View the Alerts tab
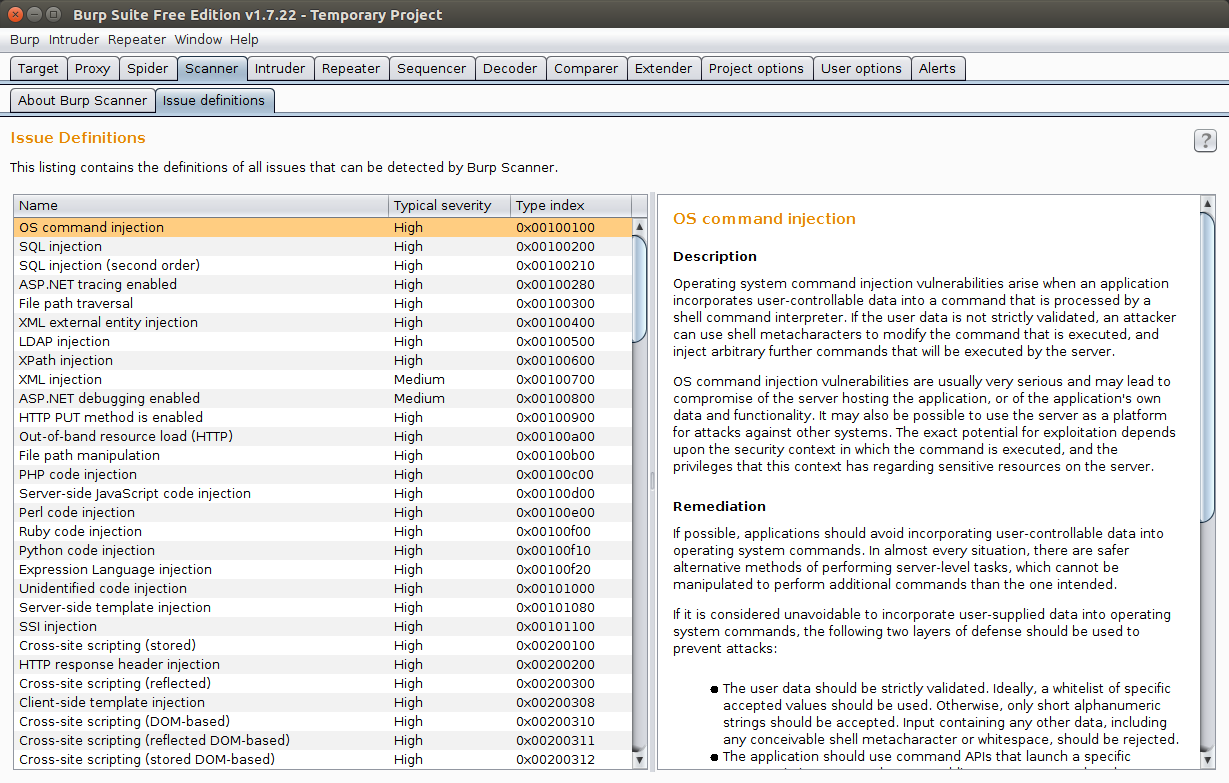The image size is (1229, 783). [938, 68]
